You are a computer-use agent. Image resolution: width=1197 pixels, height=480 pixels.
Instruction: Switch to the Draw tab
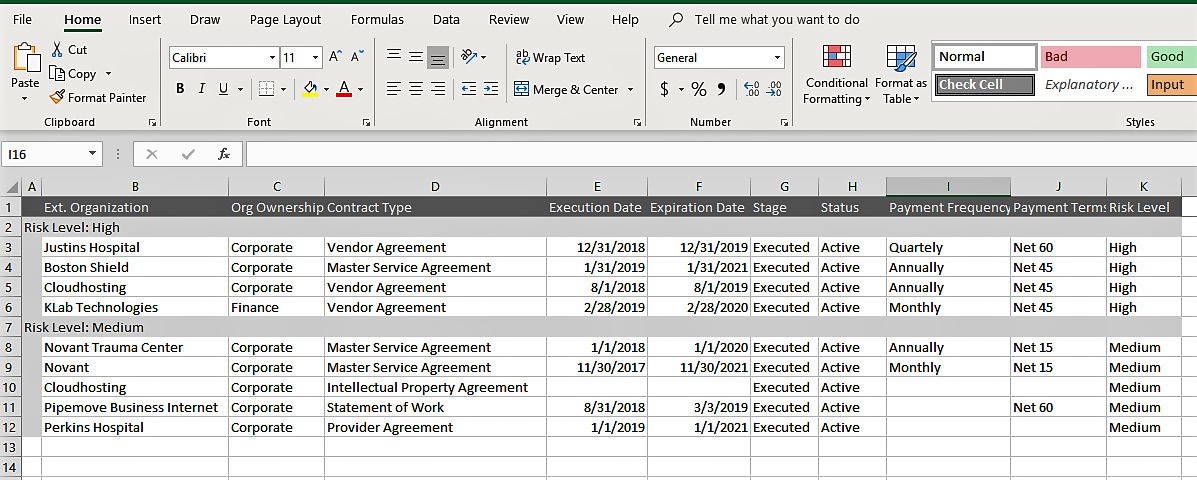[205, 20]
